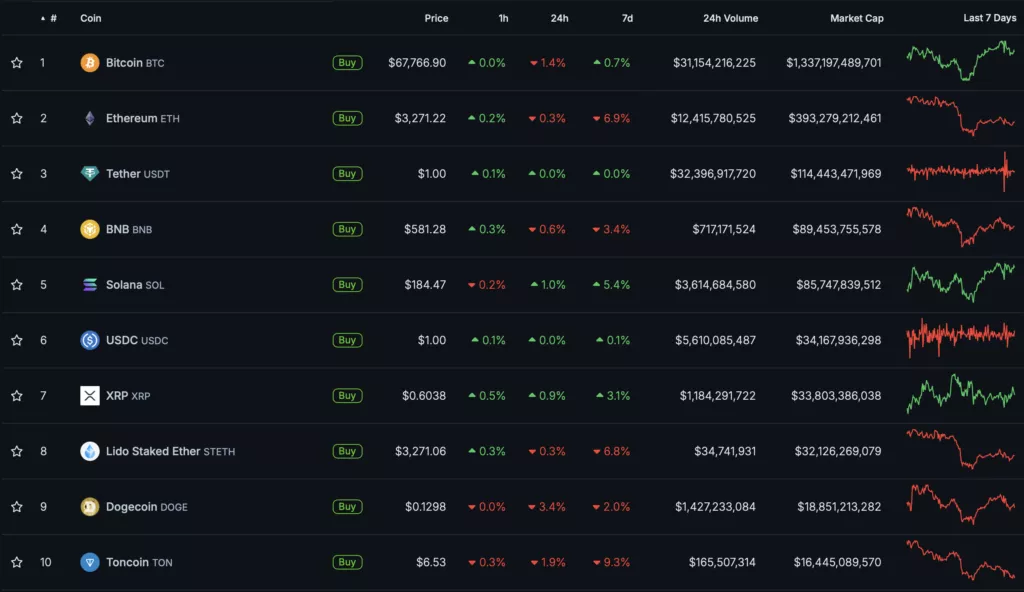The height and width of the screenshot is (592, 1024).
Task: Click the Ethereum diamond logo icon
Action: (x=90, y=118)
